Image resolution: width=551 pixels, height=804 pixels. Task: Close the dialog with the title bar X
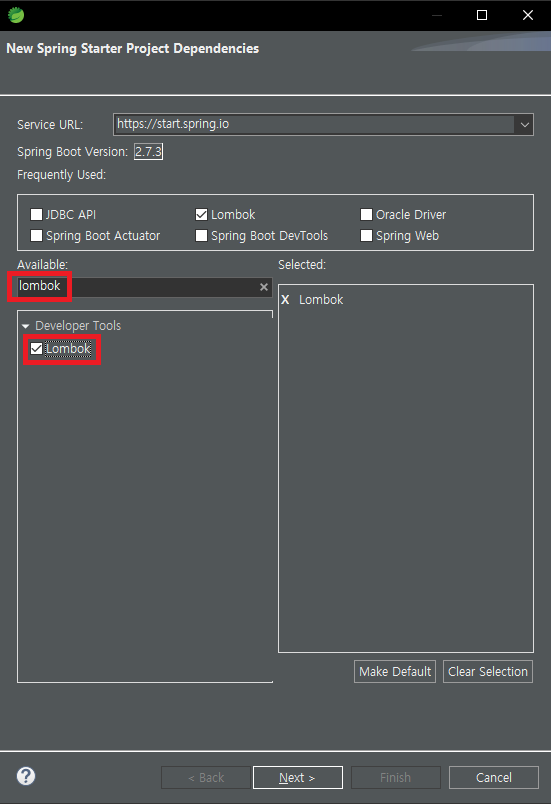coord(528,15)
